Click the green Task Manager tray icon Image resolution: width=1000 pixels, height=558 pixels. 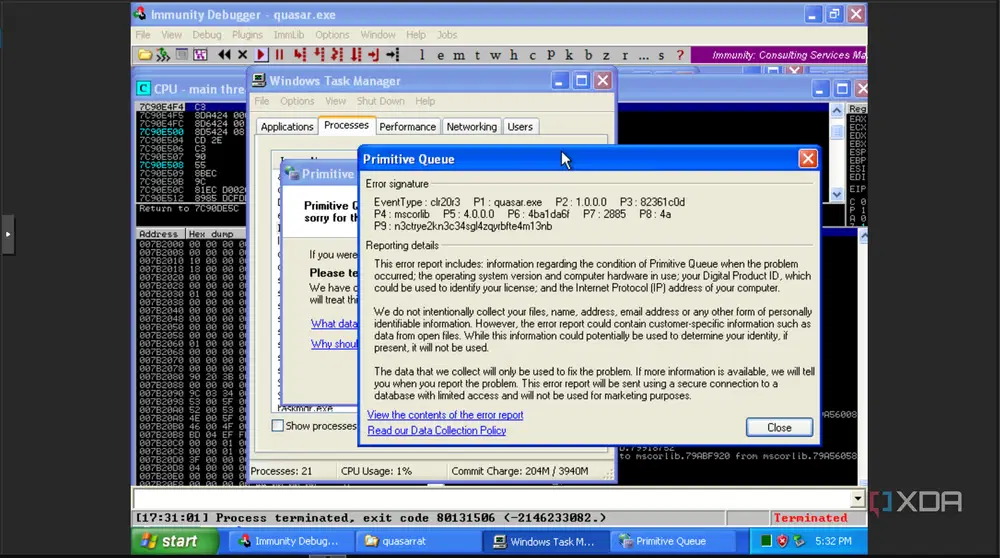(x=766, y=541)
